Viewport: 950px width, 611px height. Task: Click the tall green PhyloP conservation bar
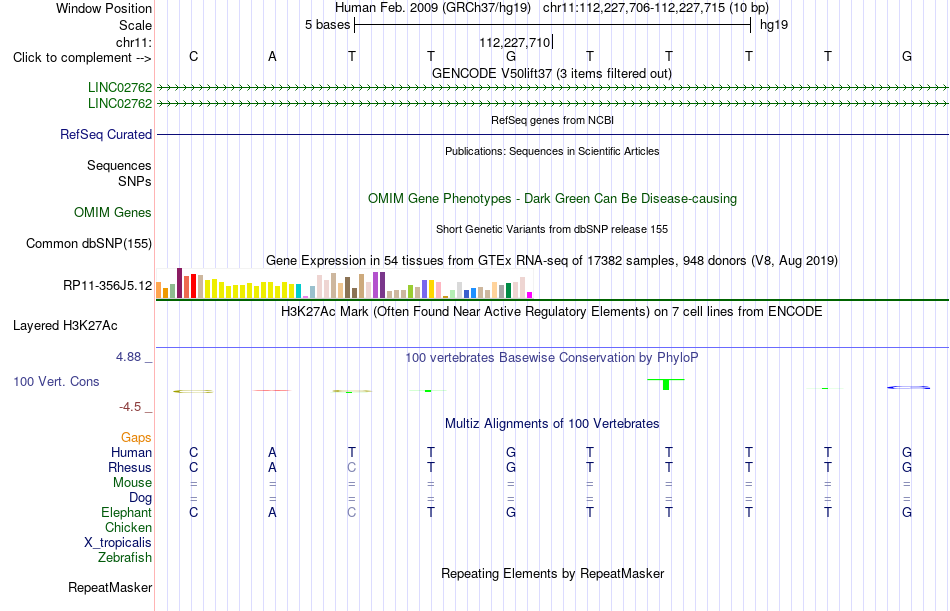tap(666, 384)
